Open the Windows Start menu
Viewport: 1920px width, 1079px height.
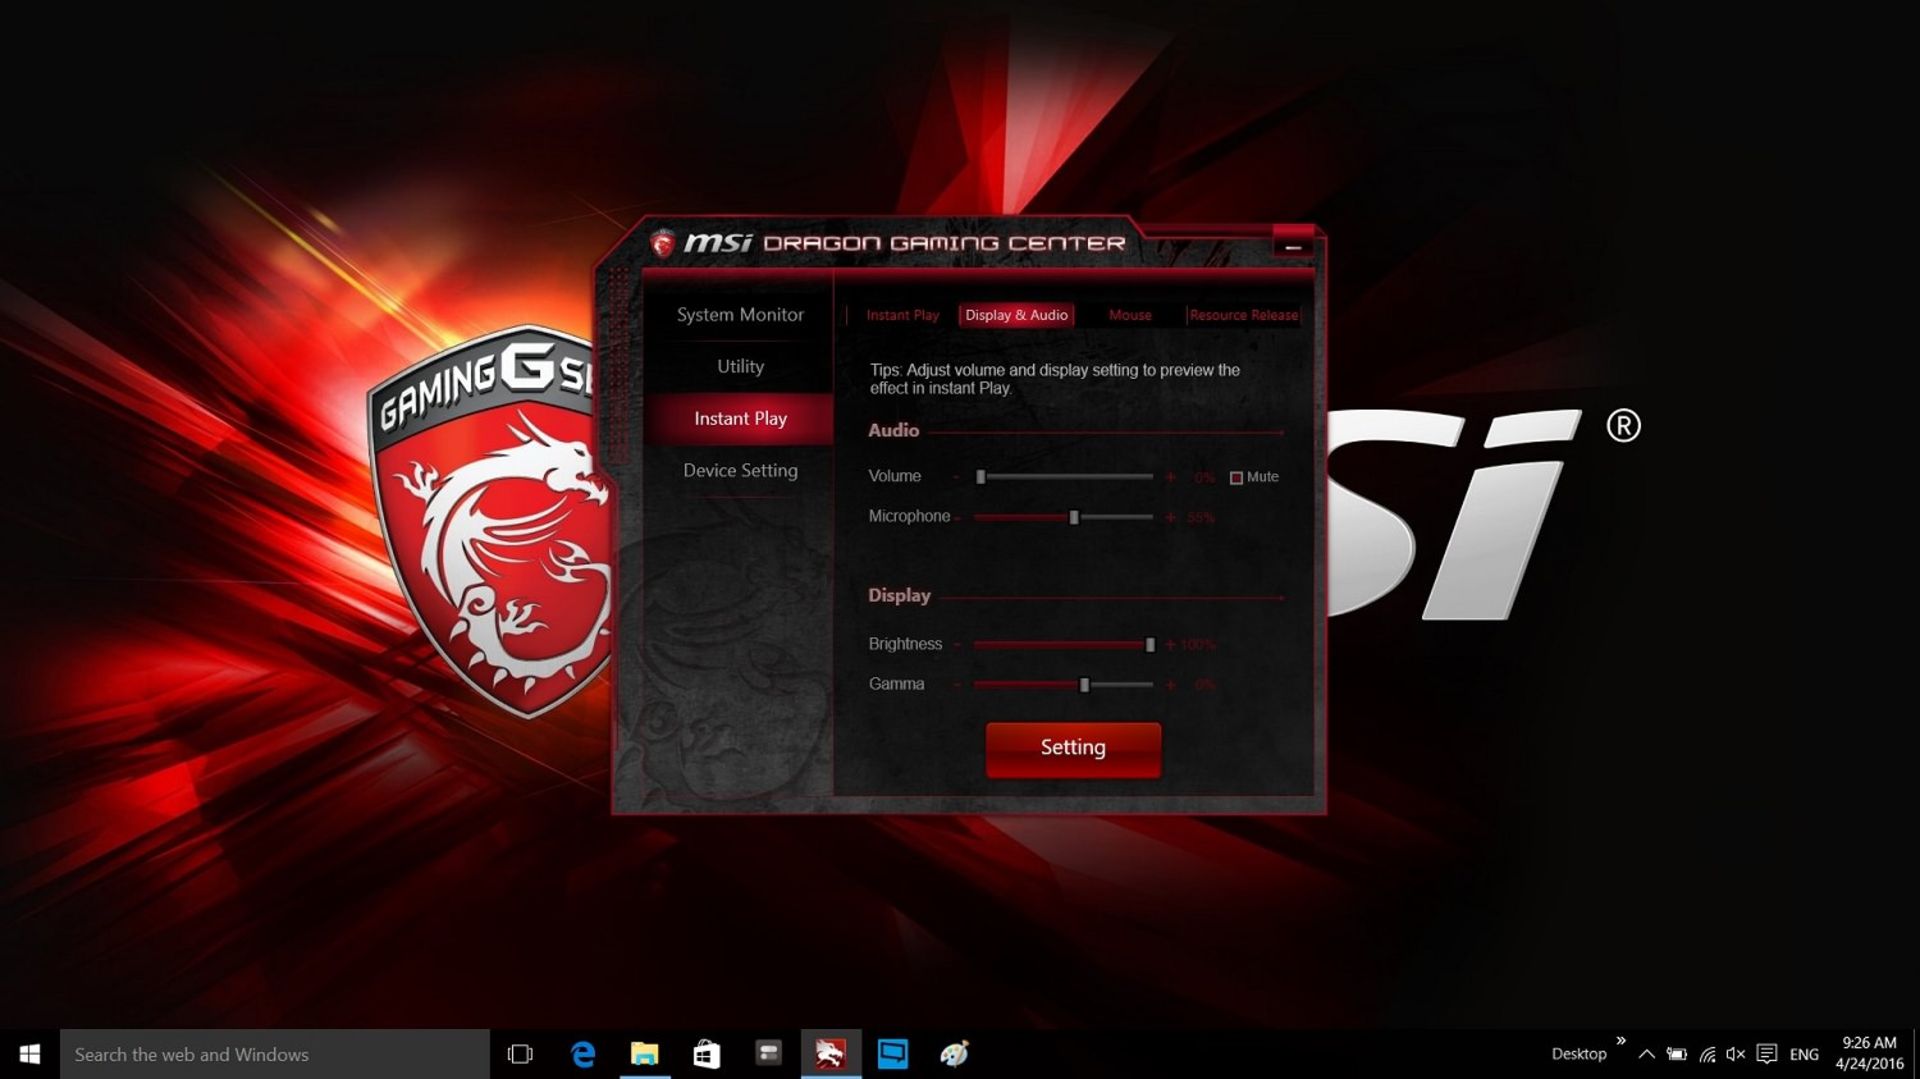[30, 1054]
